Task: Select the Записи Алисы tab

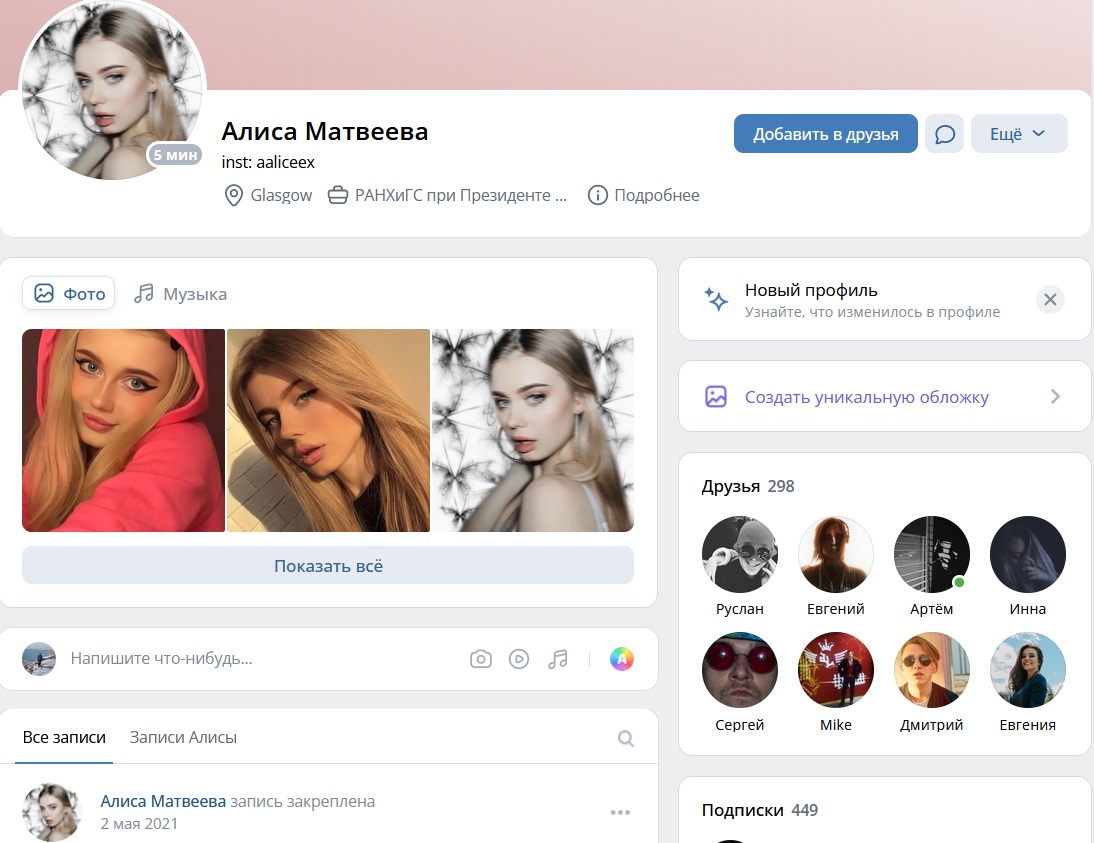Action: (x=183, y=738)
